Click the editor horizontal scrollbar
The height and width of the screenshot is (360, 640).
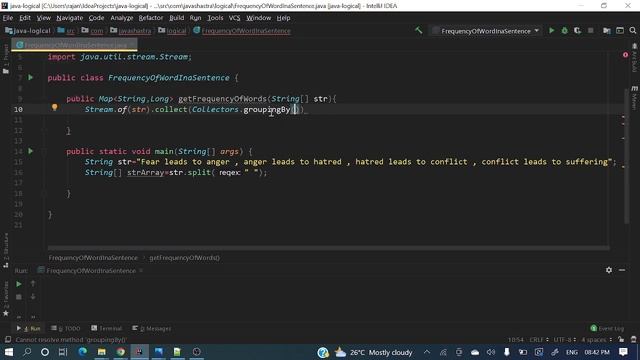pyautogui.click(x=328, y=248)
